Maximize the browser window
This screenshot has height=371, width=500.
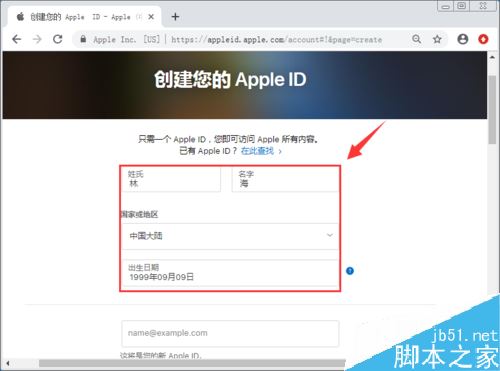click(462, 6)
